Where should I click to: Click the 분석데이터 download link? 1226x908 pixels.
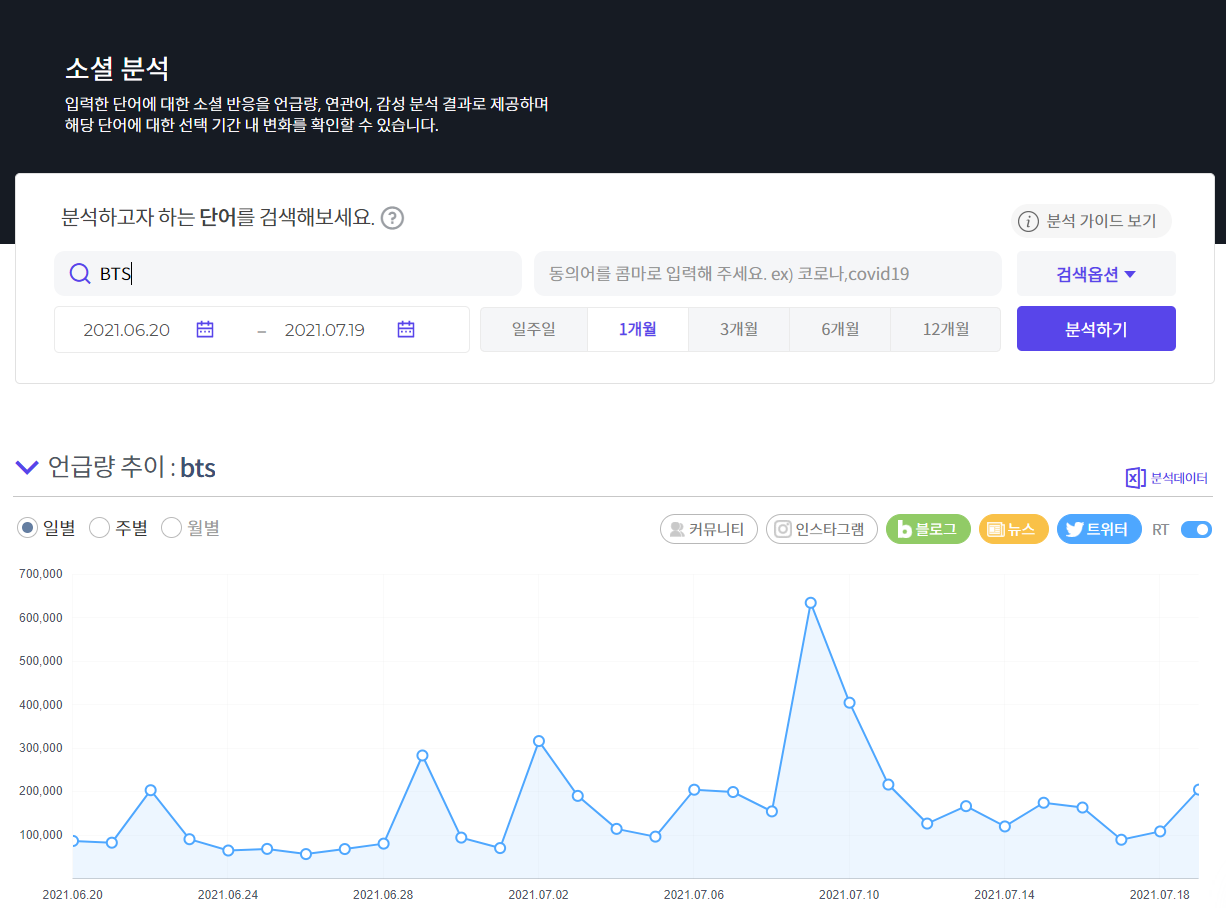[1179, 478]
